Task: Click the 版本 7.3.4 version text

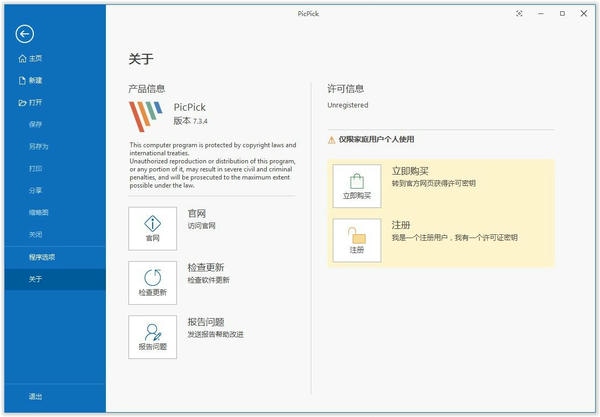Action: click(191, 121)
